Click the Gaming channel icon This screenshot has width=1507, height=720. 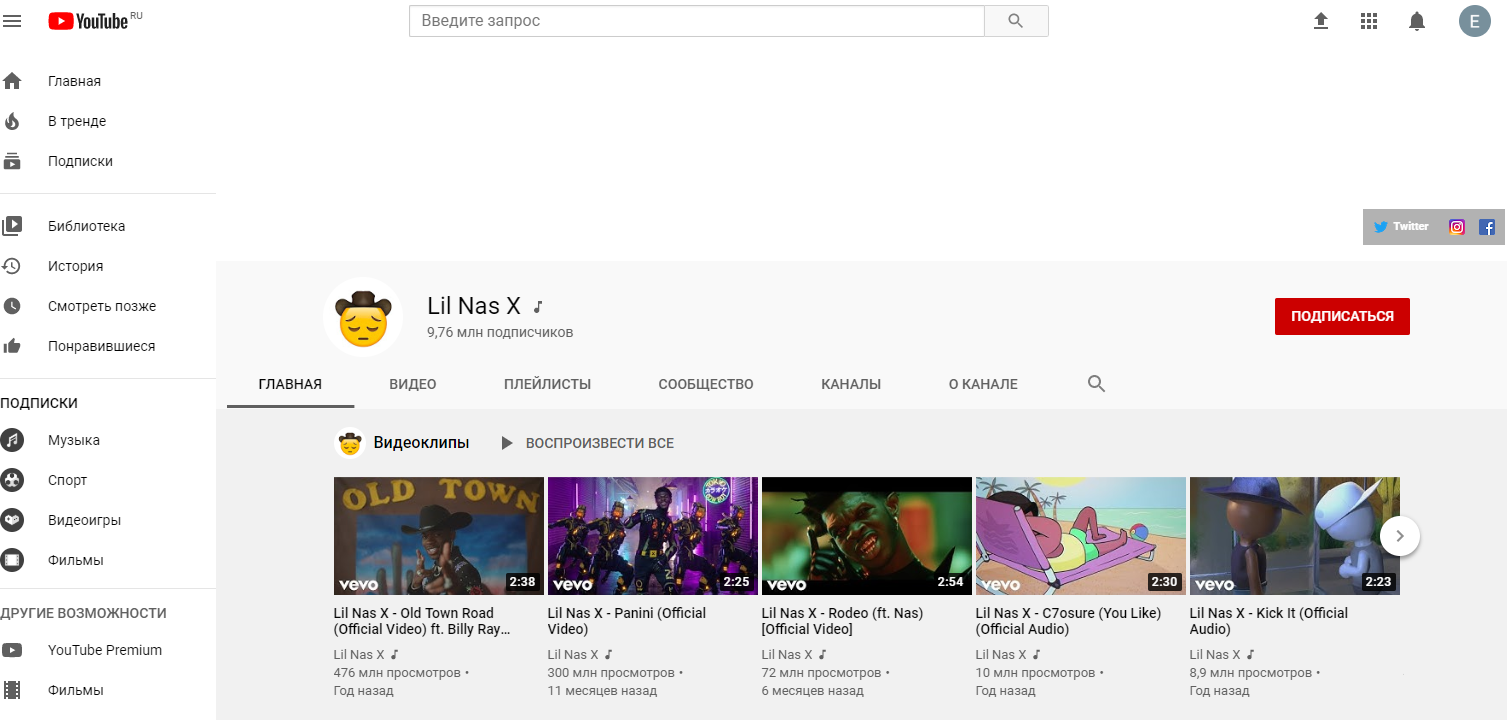coord(12,520)
